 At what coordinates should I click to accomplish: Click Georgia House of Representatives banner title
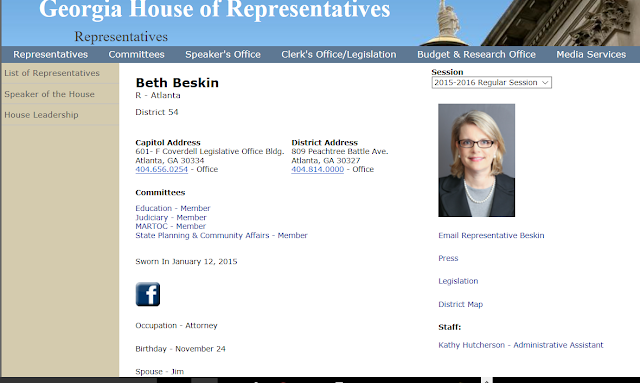pyautogui.click(x=215, y=9)
